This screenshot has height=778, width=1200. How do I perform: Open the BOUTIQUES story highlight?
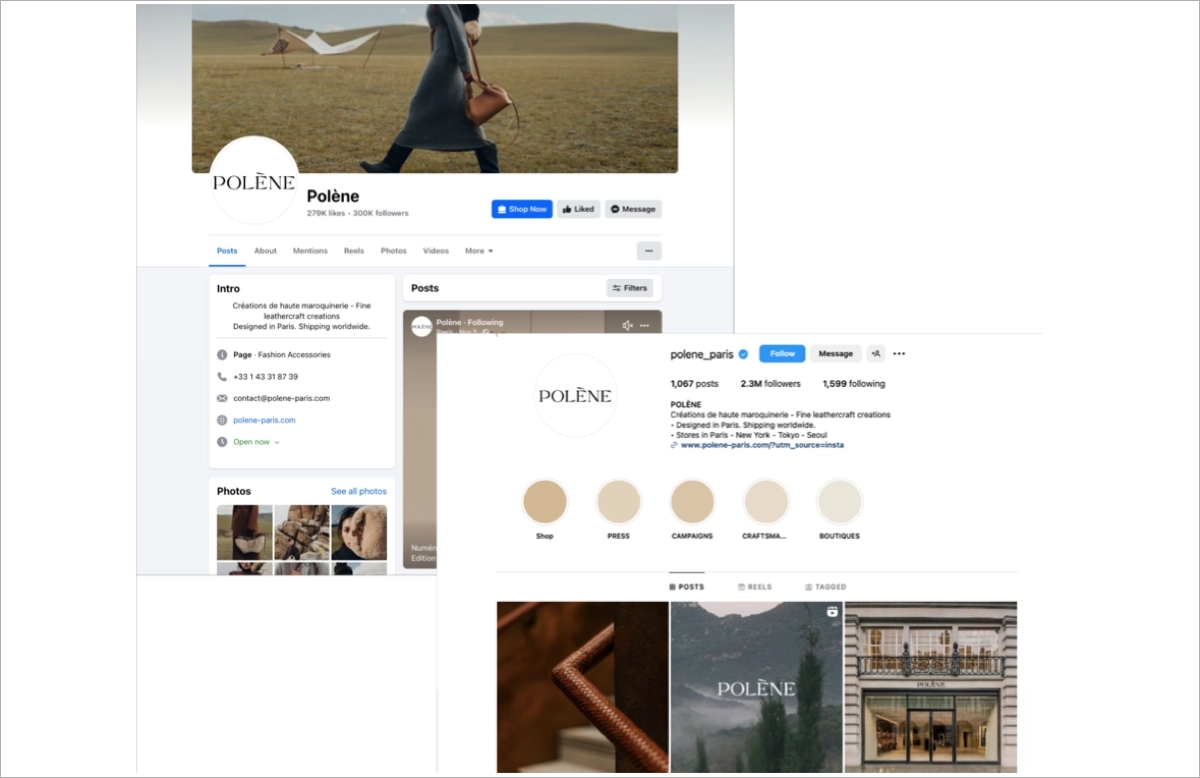(x=839, y=502)
